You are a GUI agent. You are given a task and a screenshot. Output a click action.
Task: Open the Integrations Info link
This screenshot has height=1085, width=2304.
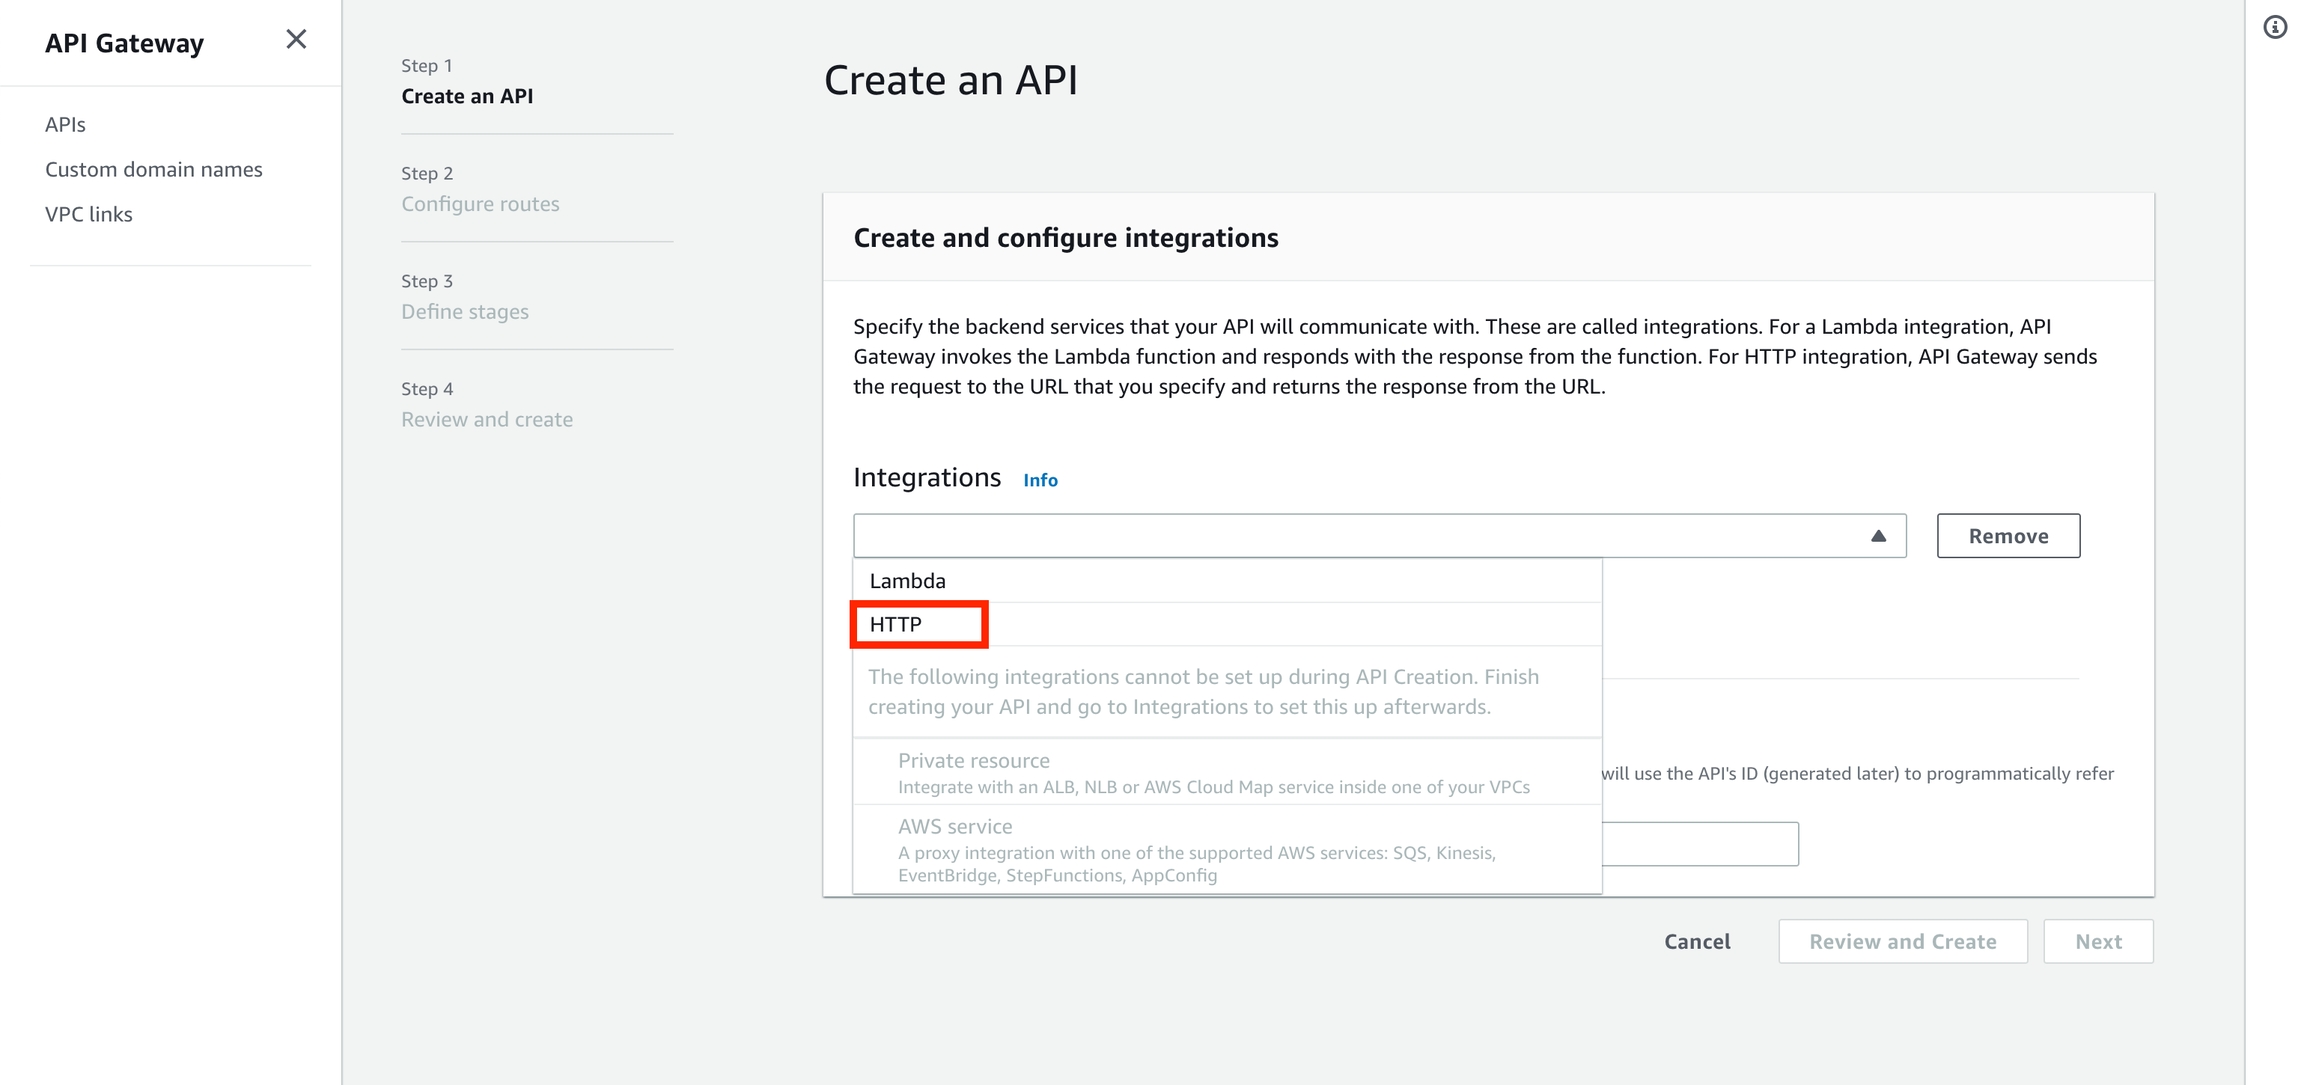coord(1040,480)
